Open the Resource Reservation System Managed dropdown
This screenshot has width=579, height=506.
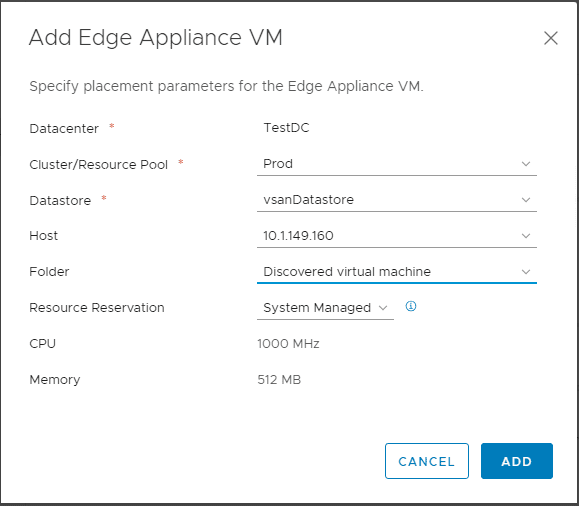[x=325, y=308]
